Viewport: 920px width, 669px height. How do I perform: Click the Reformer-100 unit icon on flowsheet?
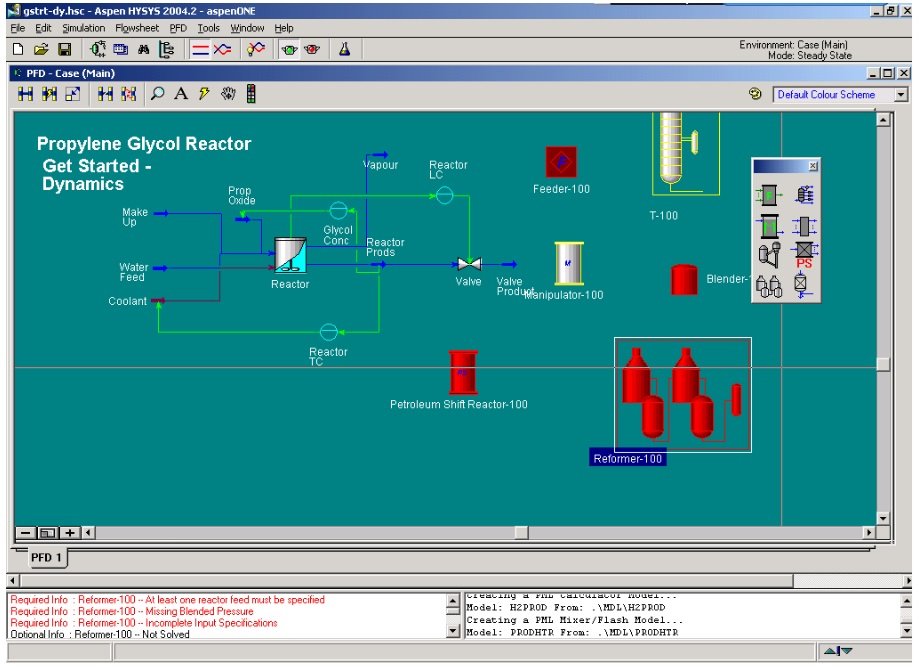[681, 393]
